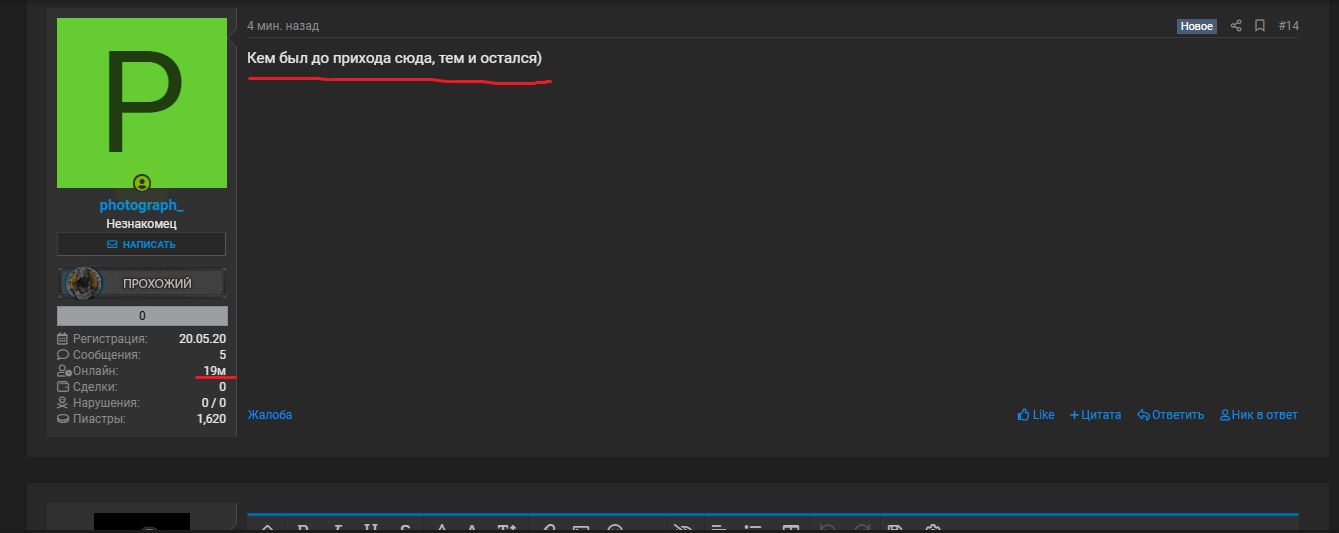Like the post by photograph_
Image resolution: width=1339 pixels, height=533 pixels.
tap(1036, 415)
